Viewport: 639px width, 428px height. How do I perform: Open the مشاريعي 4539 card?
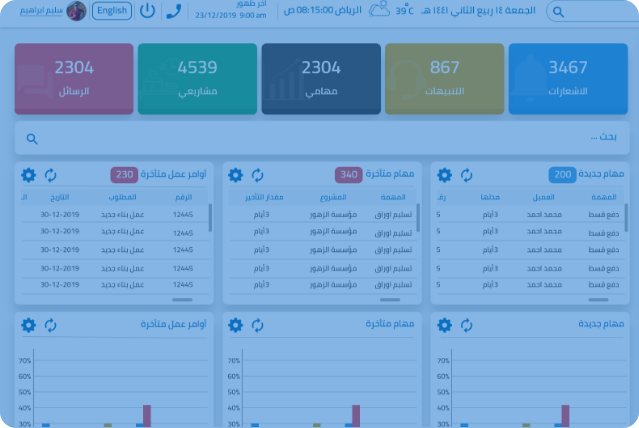tap(197, 79)
